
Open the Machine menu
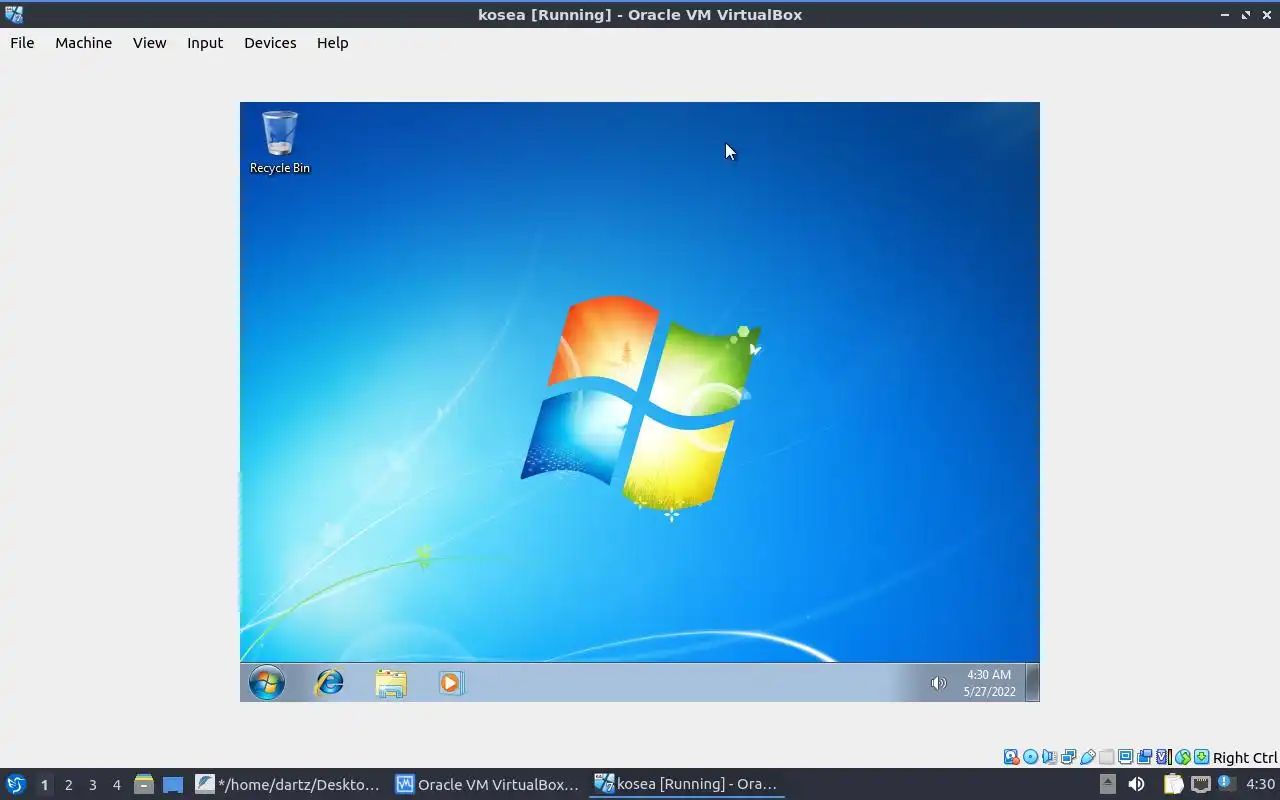tap(83, 42)
